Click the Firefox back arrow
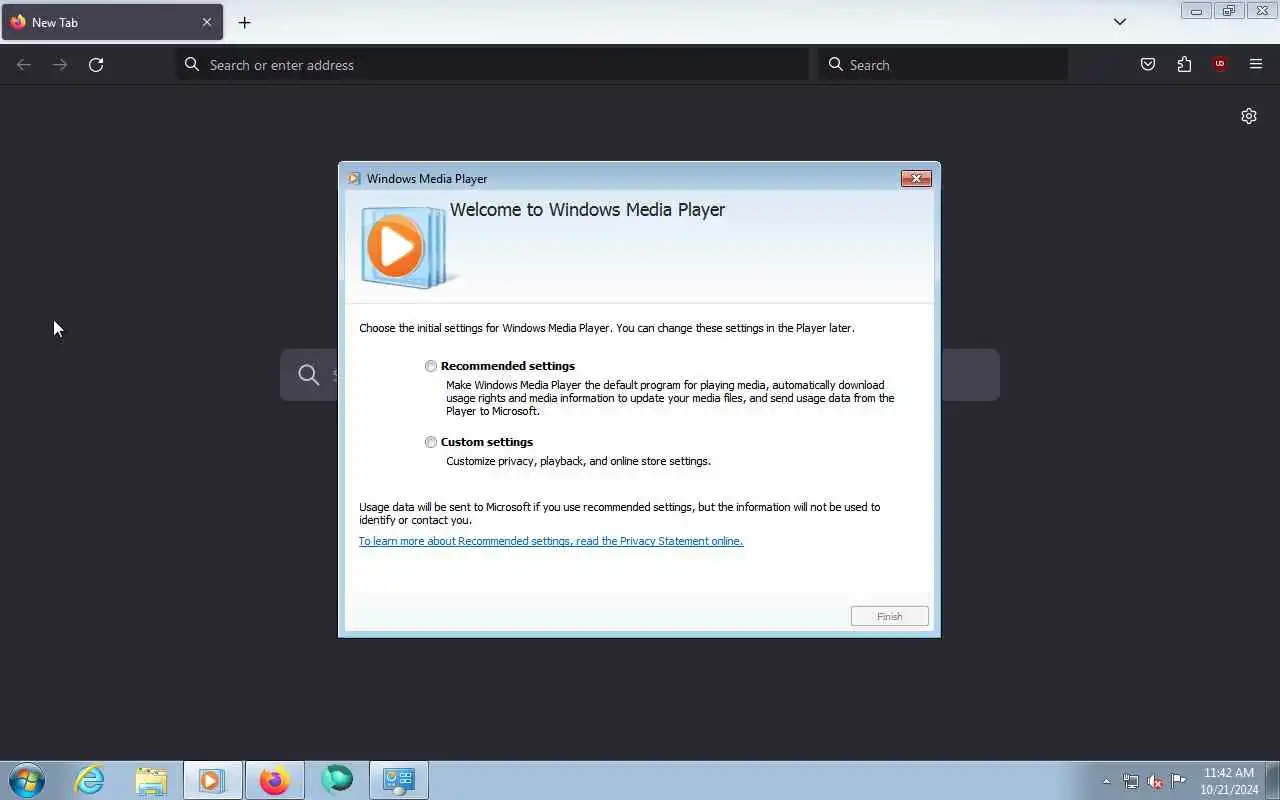 point(24,65)
